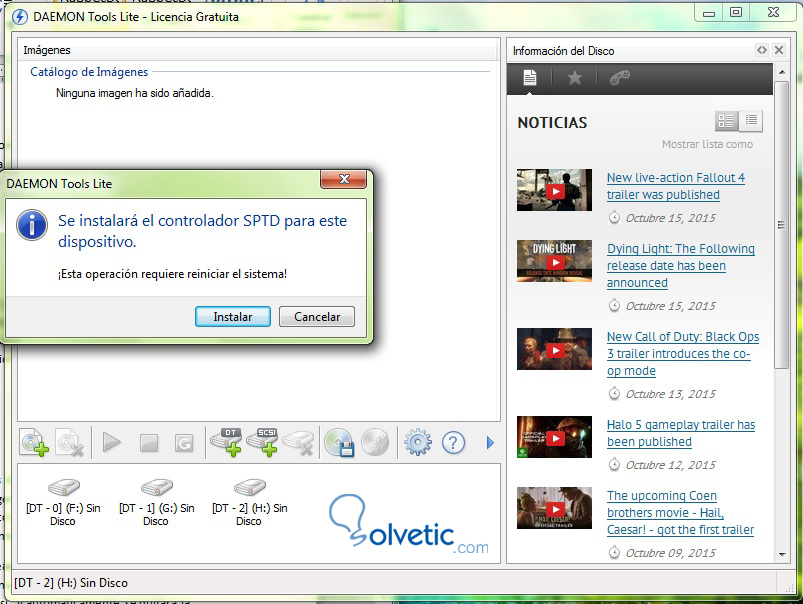Click the Reload mounted image icon
This screenshot has height=604, width=803.
coord(184,443)
